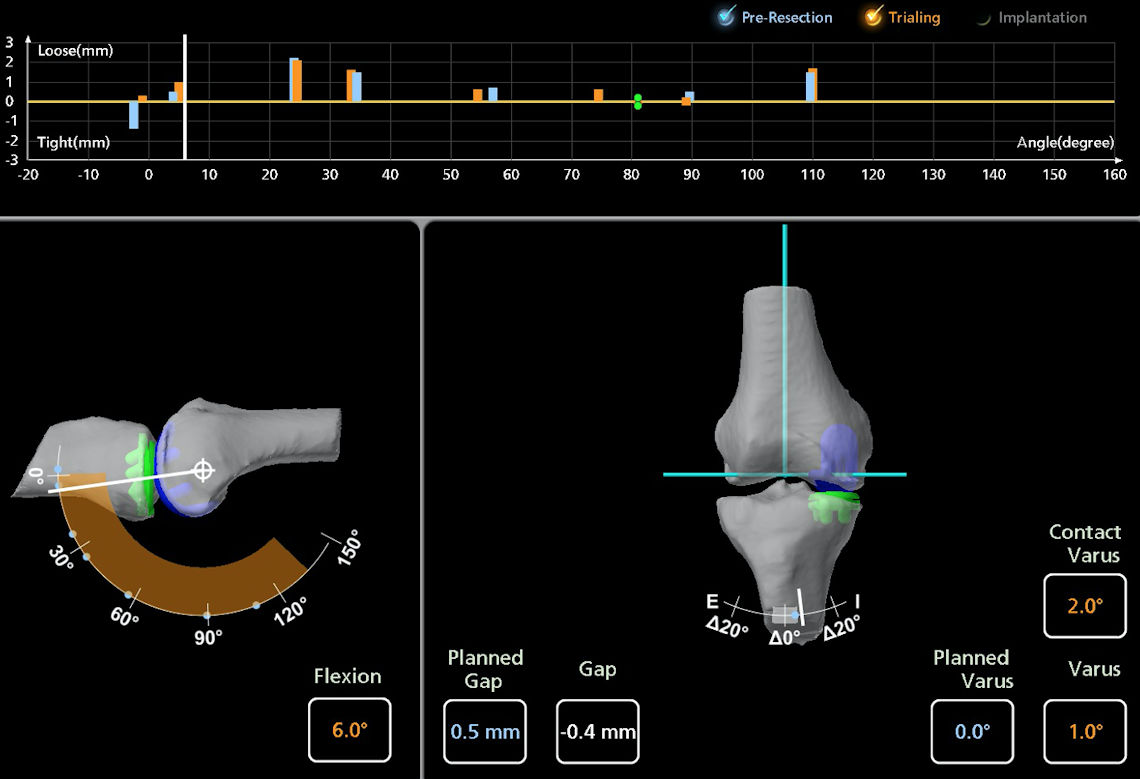Click the bars at 24 degrees
The height and width of the screenshot is (779, 1140).
tap(295, 80)
